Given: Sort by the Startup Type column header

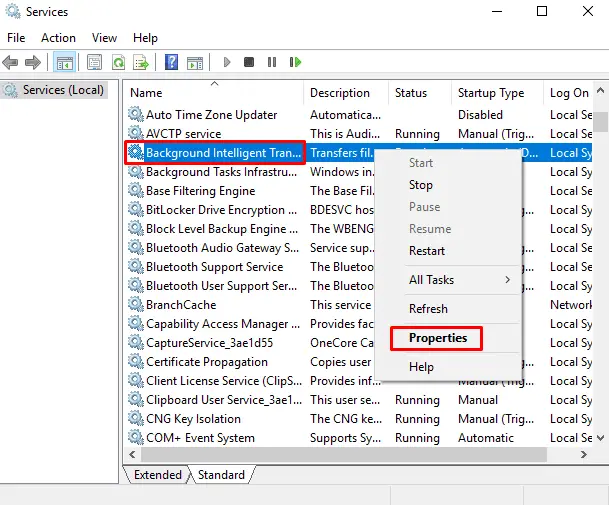Looking at the screenshot, I should 497,93.
